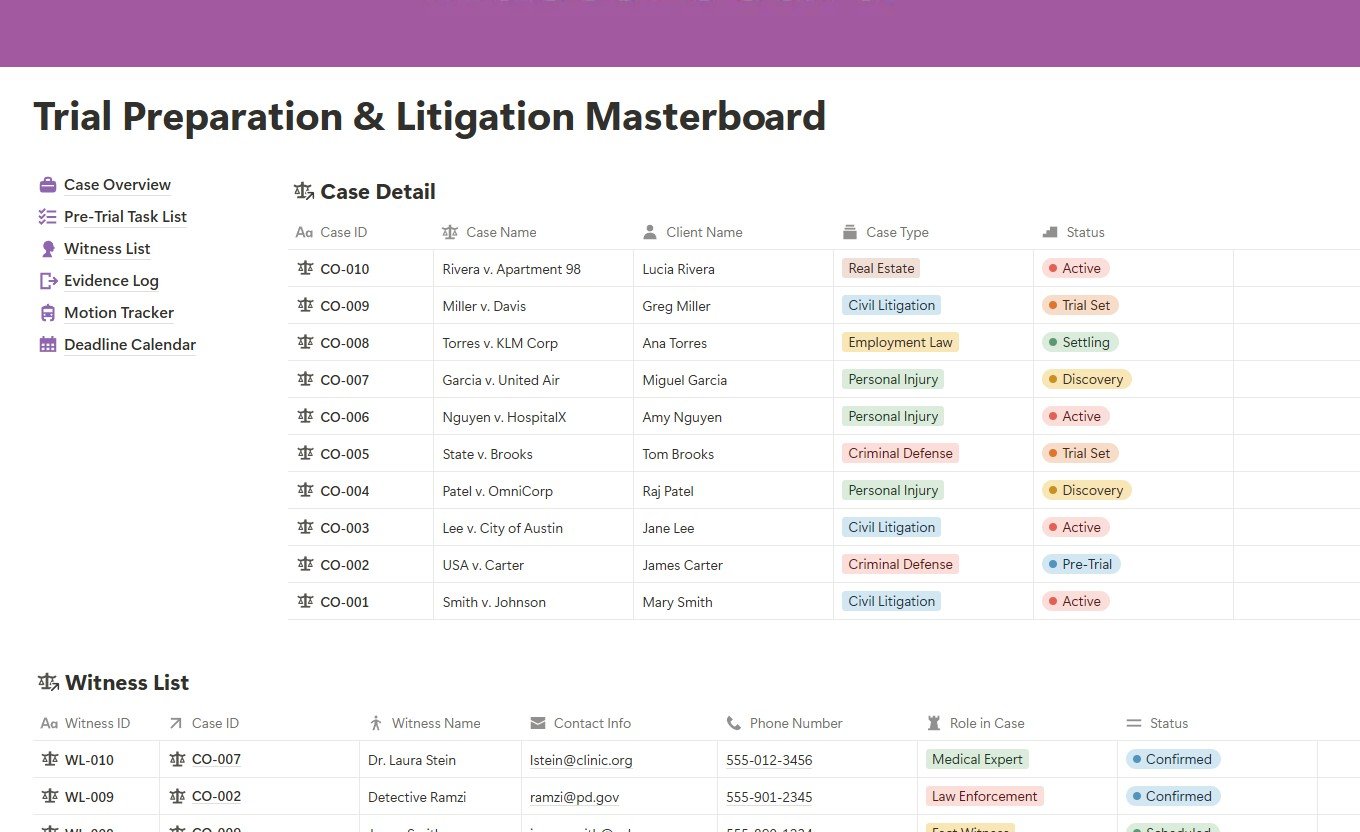1360x832 pixels.
Task: Click the scales icon in row CO-004
Action: tap(306, 490)
